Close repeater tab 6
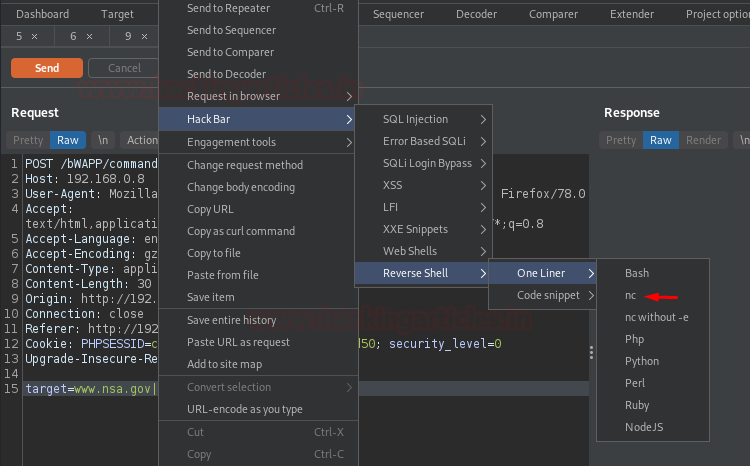This screenshot has height=466, width=750. pos(89,36)
